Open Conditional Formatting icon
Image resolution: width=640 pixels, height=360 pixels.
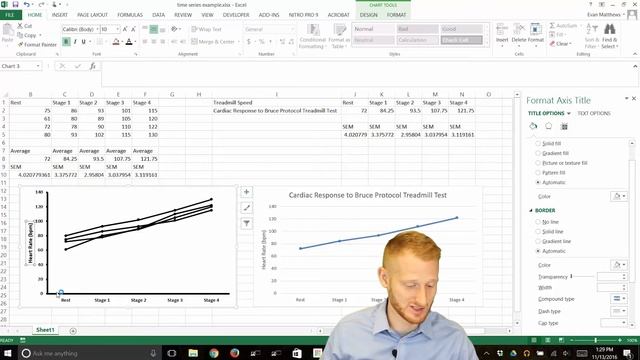pos(313,30)
